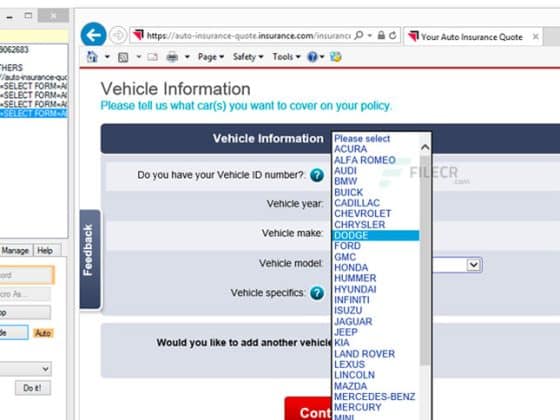Select the Your Auto Insurance Quote tab
Viewport: 560px width, 420px height.
(471, 36)
